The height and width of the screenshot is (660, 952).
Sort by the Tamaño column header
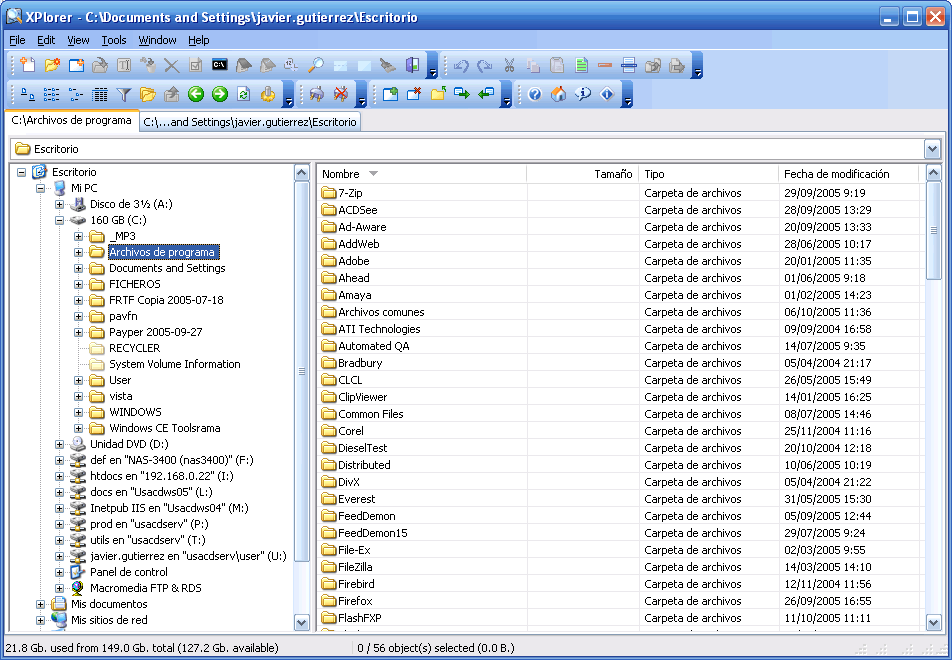pyautogui.click(x=582, y=174)
